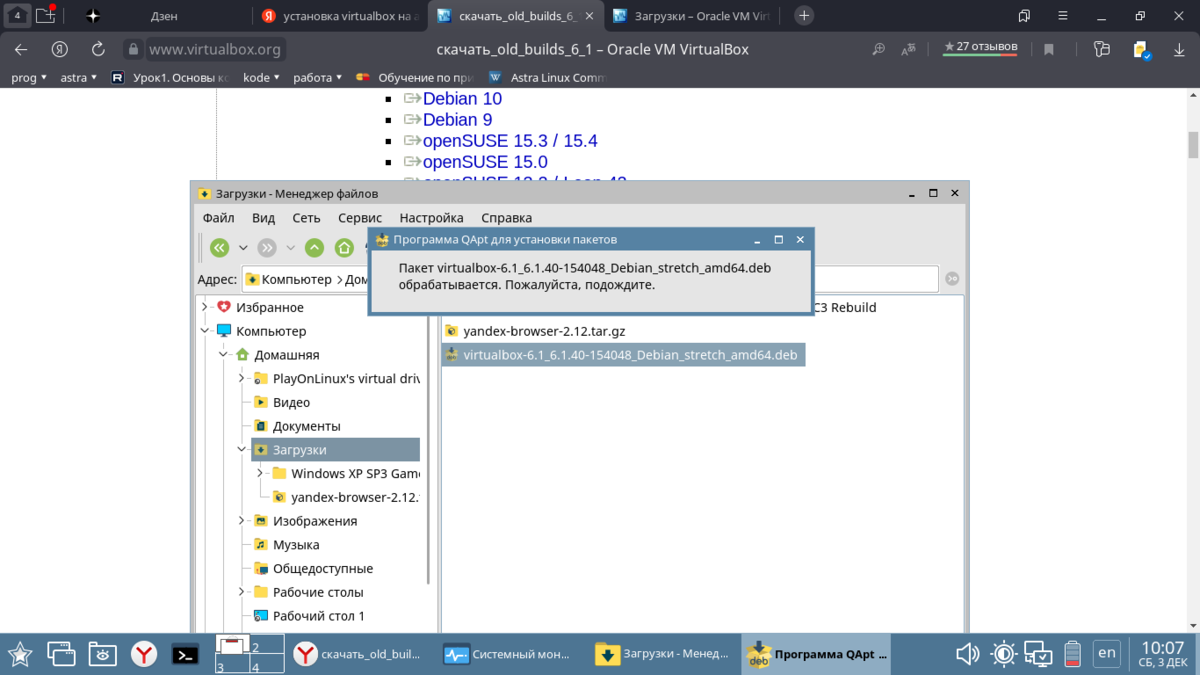Open Debian 10 download link

click(x=462, y=99)
